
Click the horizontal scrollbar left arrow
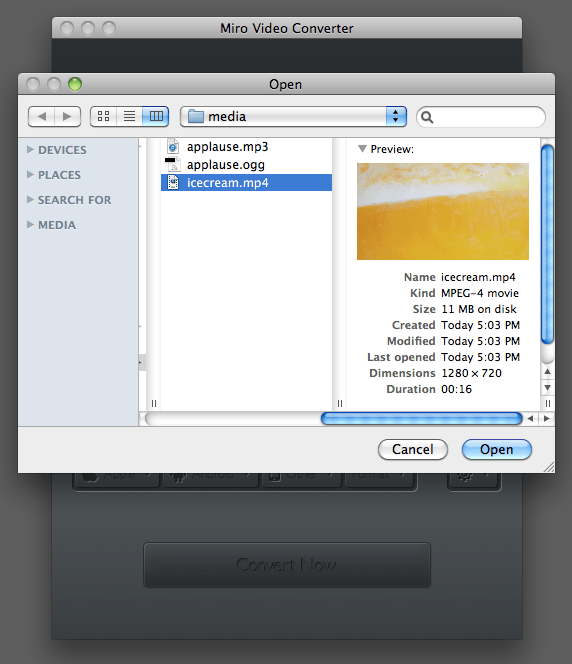click(531, 418)
